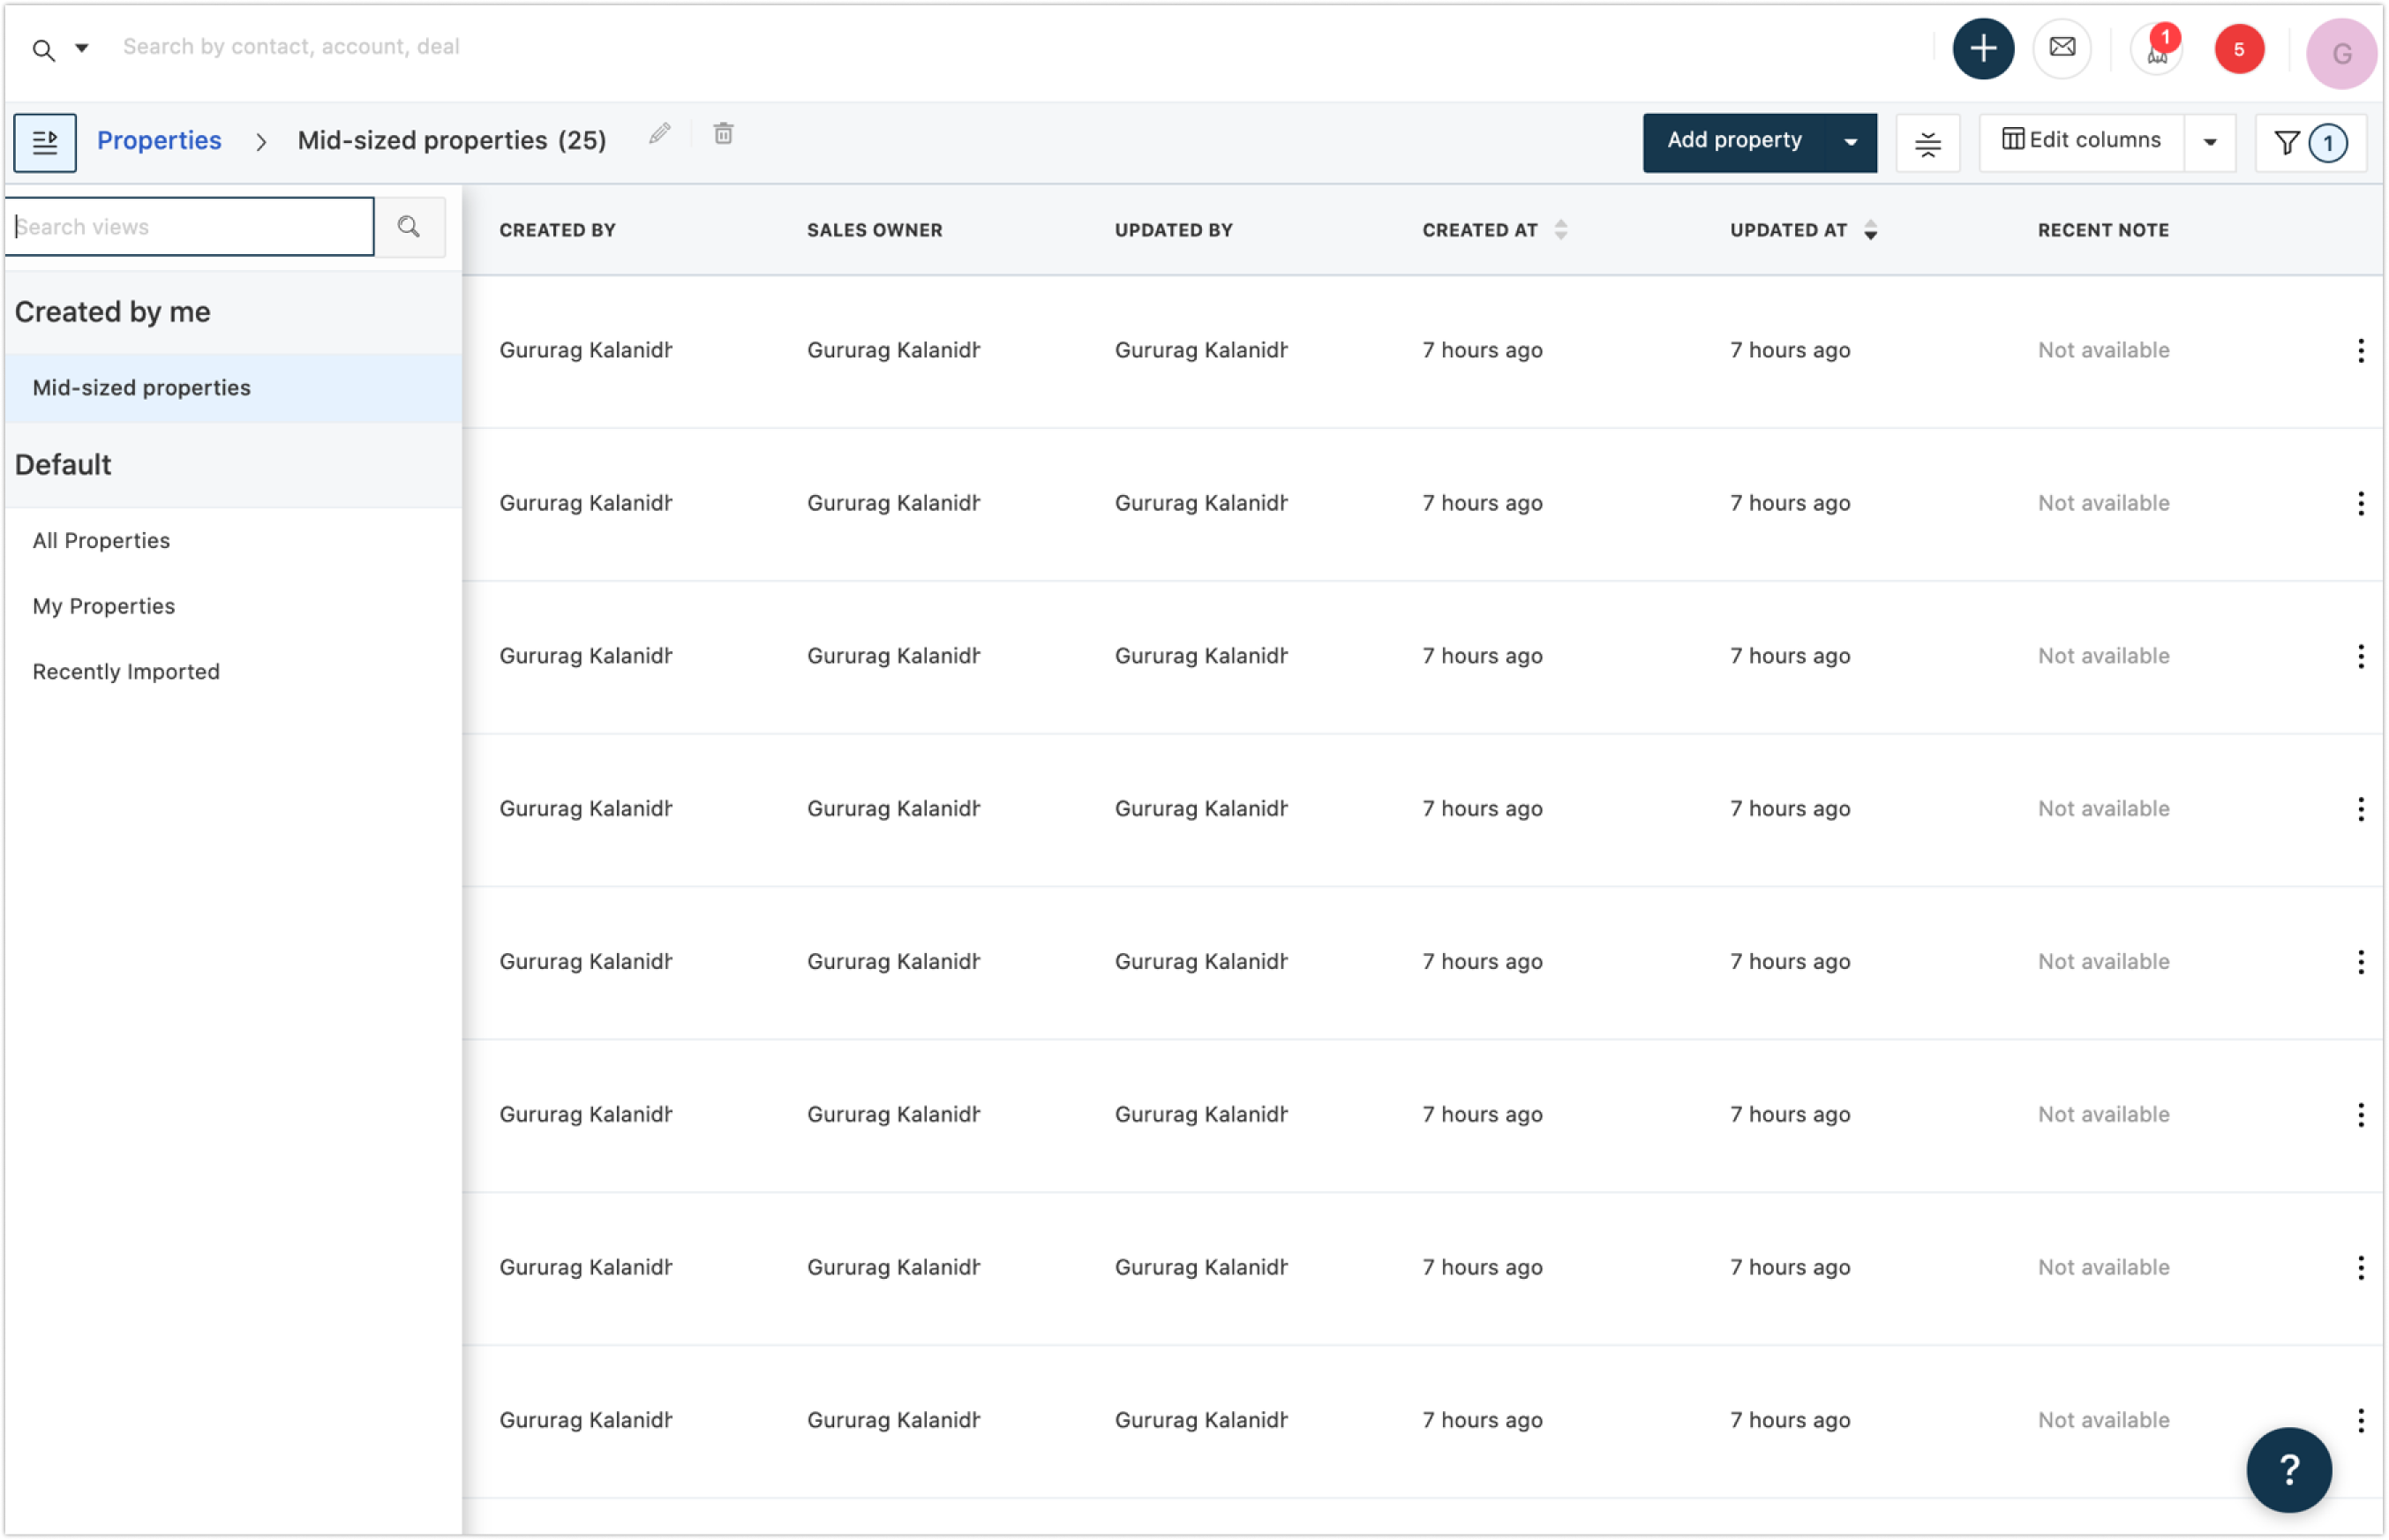Screen dimensions: 2389x1540
Task: Open quick add with the plus icon
Action: (1983, 47)
